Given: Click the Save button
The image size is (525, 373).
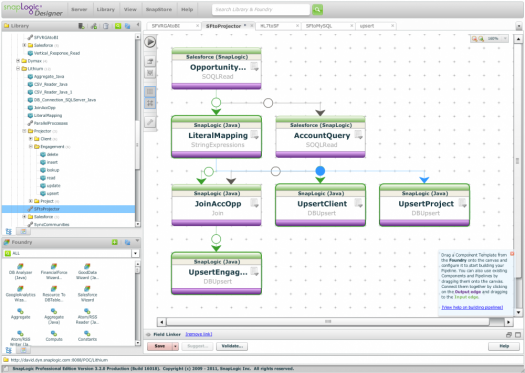Looking at the screenshot, I should [160, 346].
